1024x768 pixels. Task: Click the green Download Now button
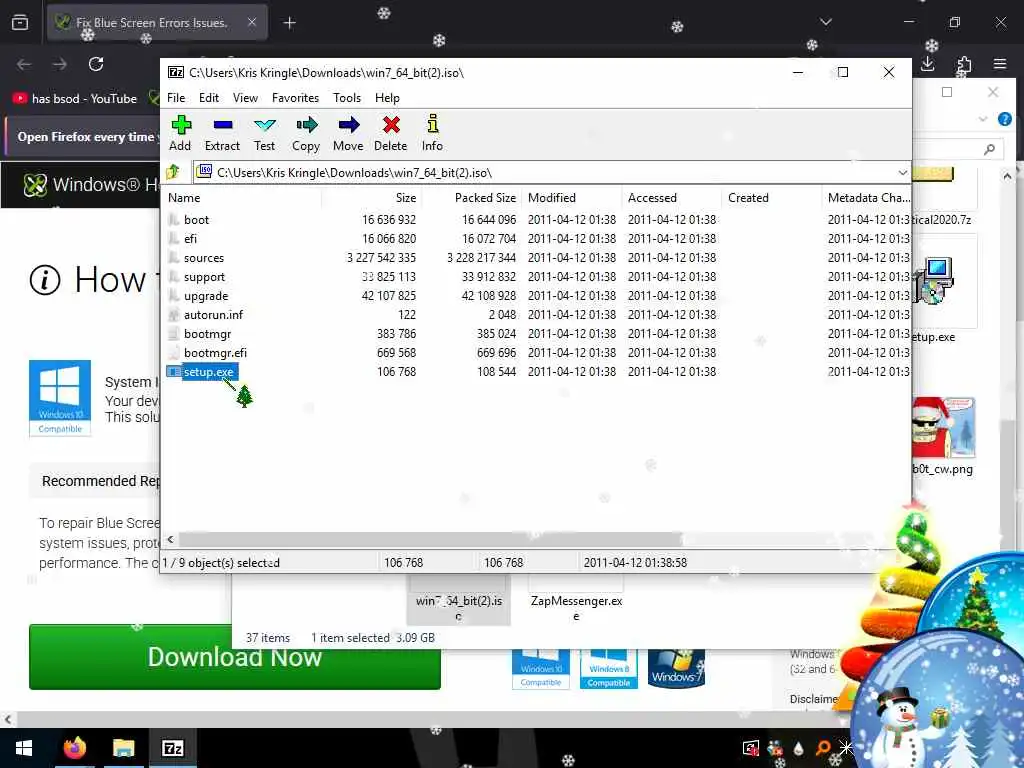(234, 657)
